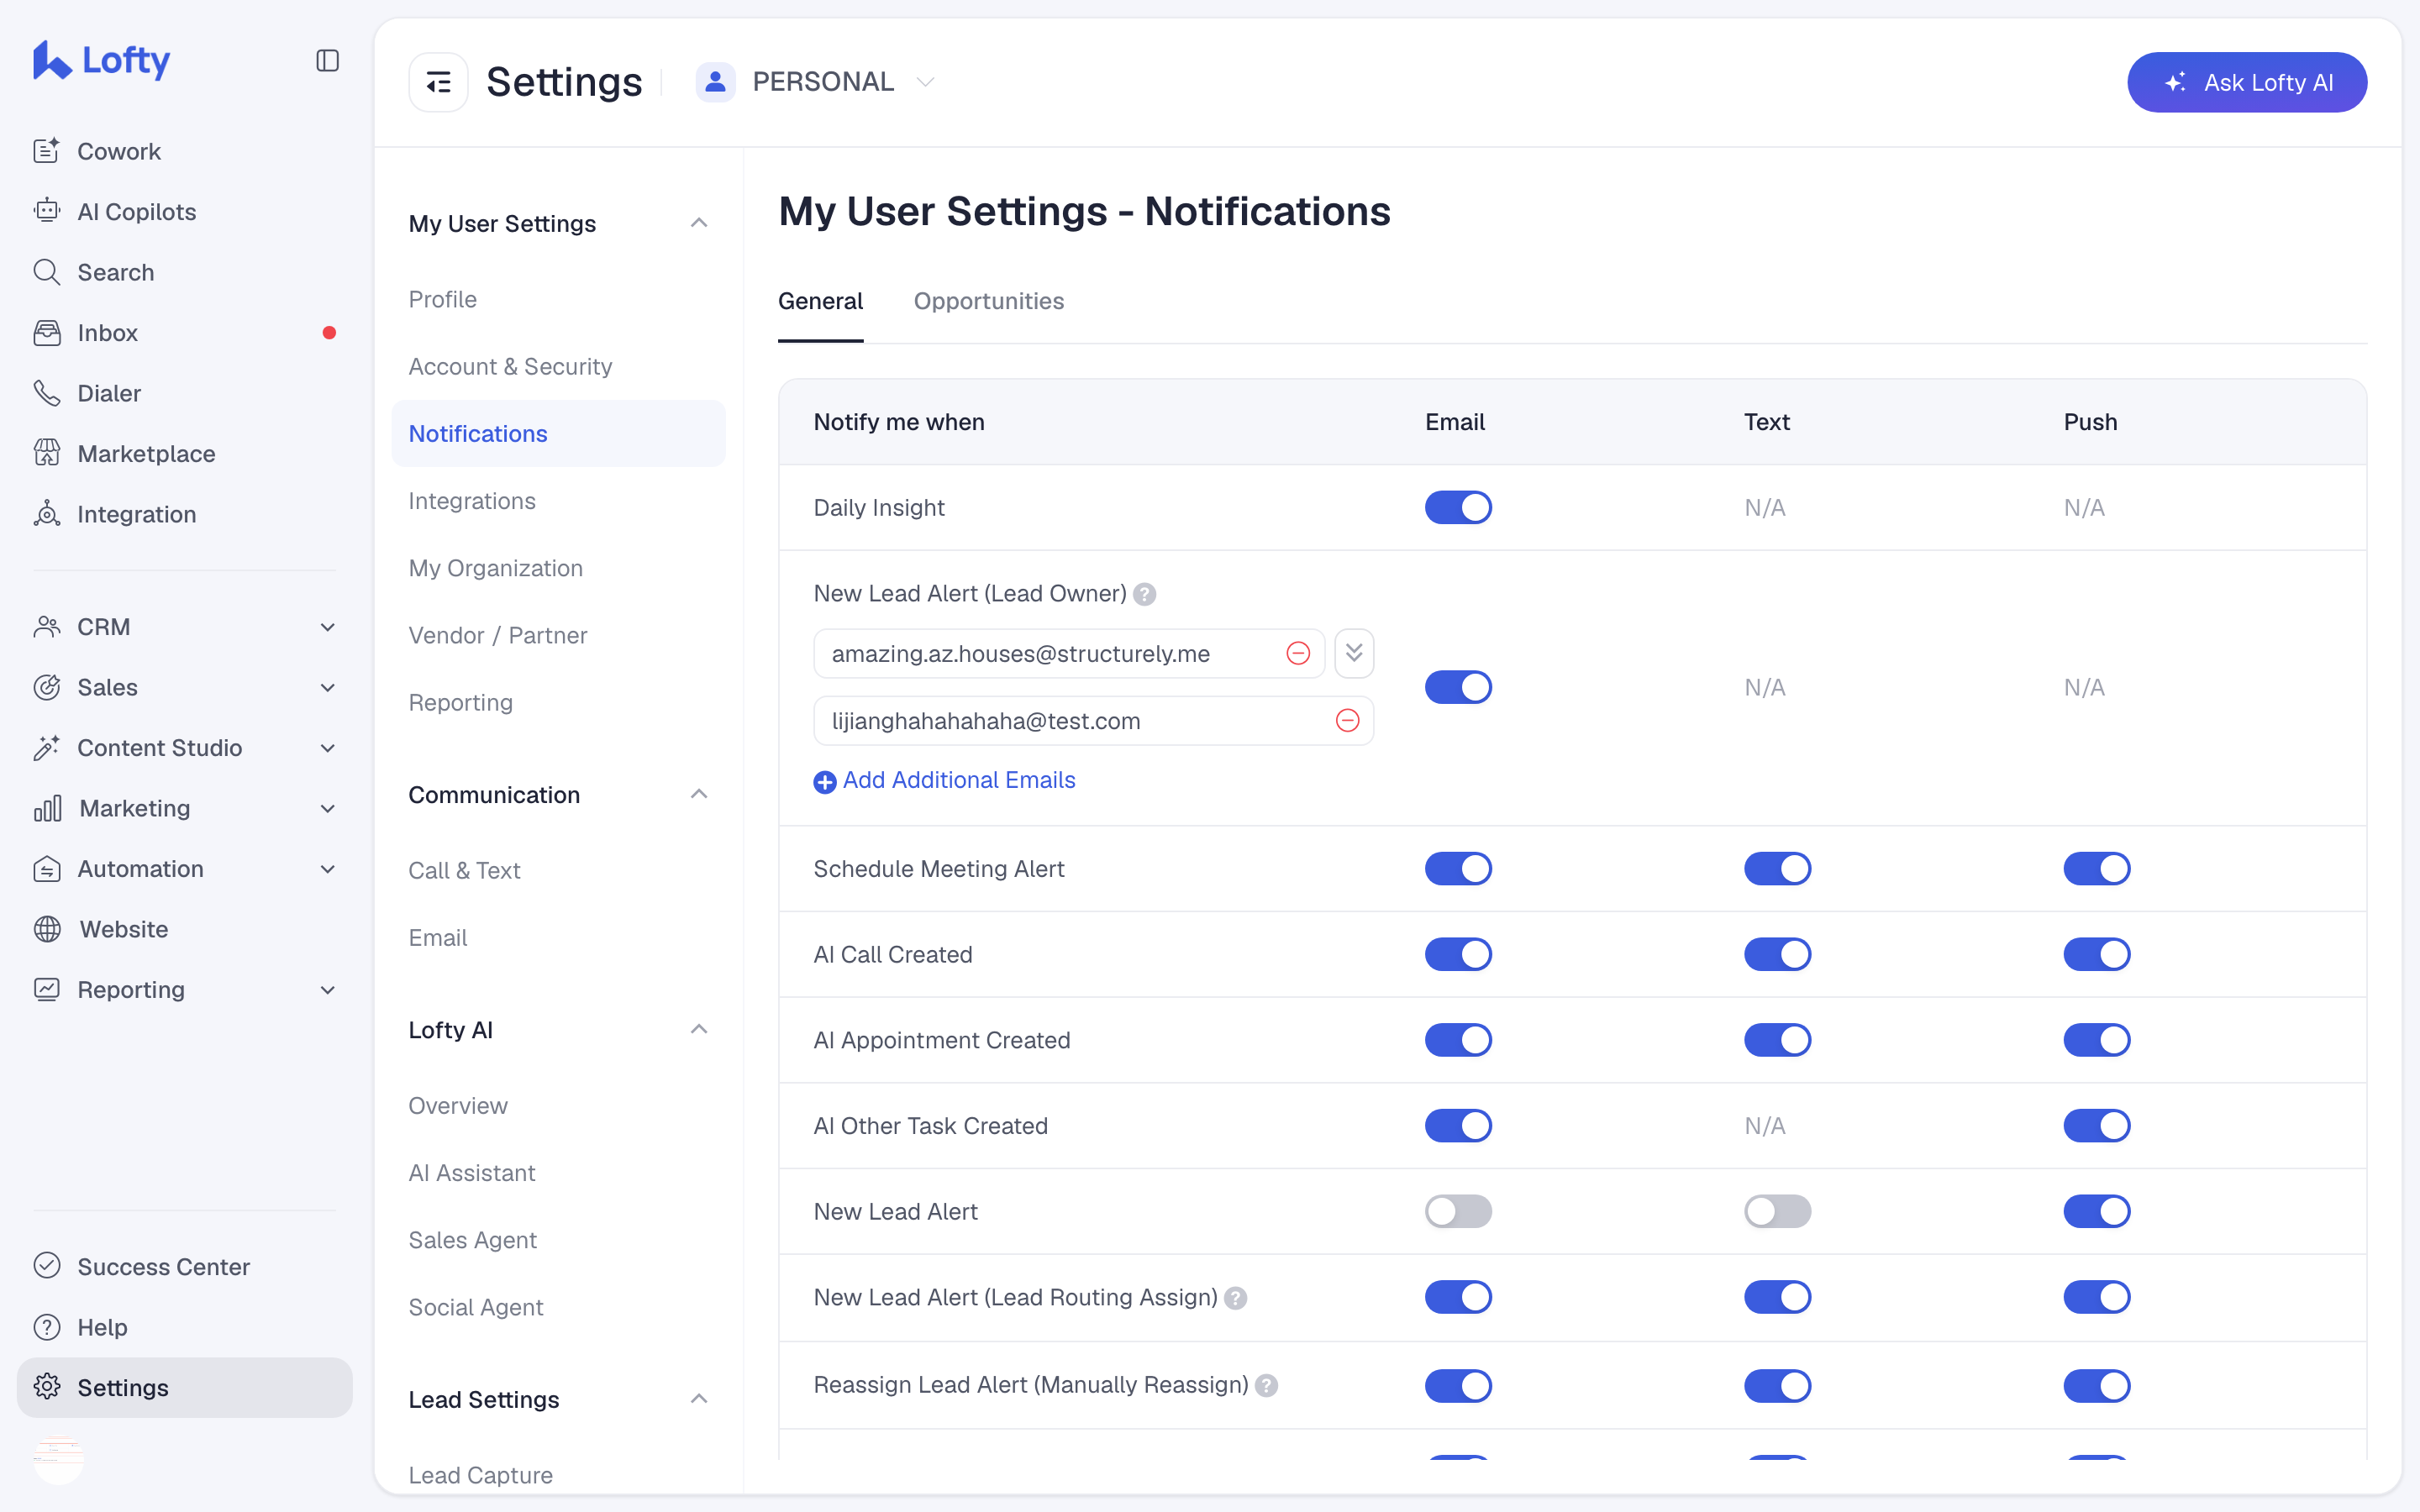
Task: Open the Account & Security settings page
Action: coord(510,366)
